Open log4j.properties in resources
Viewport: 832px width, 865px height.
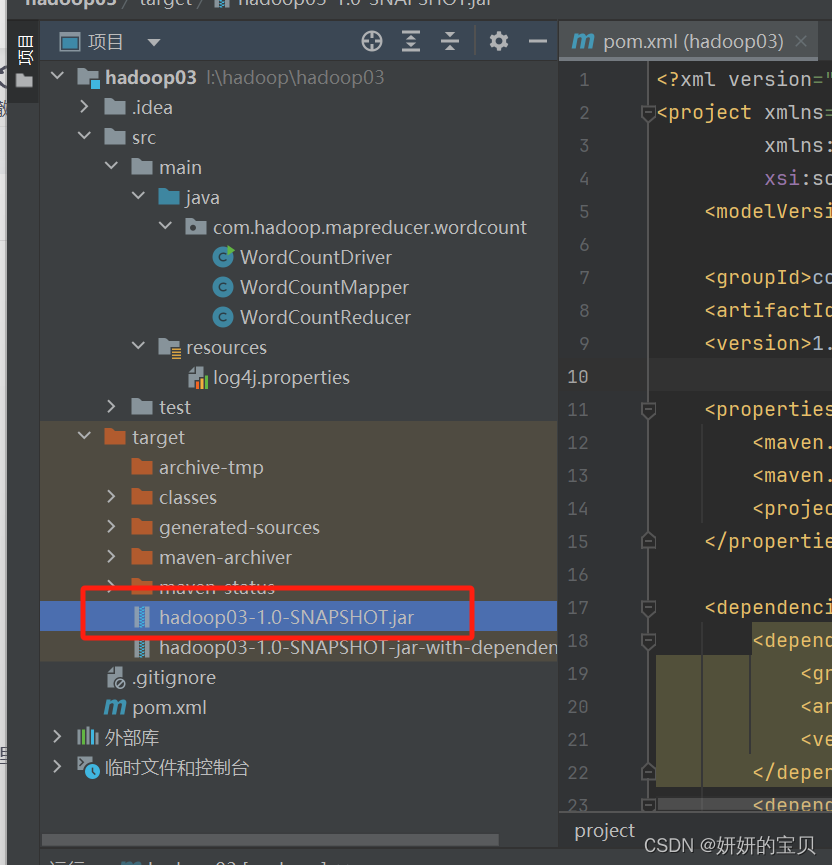click(x=281, y=377)
